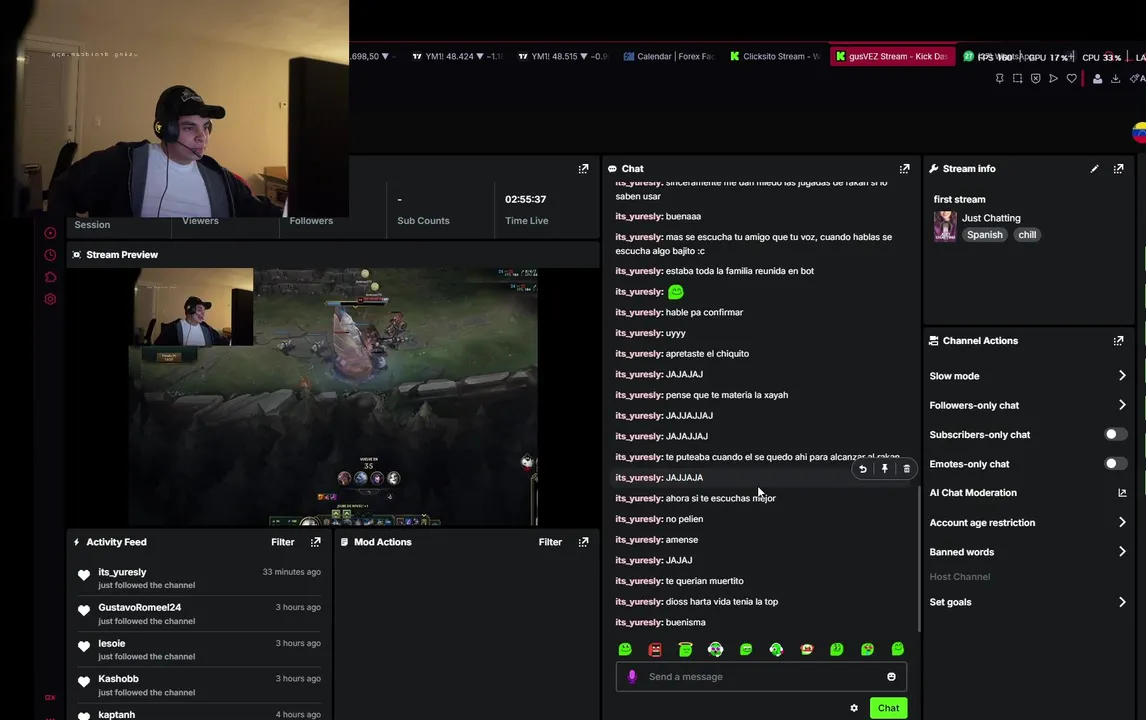Click its_yuresly in the Activity Feed

tap(122, 572)
